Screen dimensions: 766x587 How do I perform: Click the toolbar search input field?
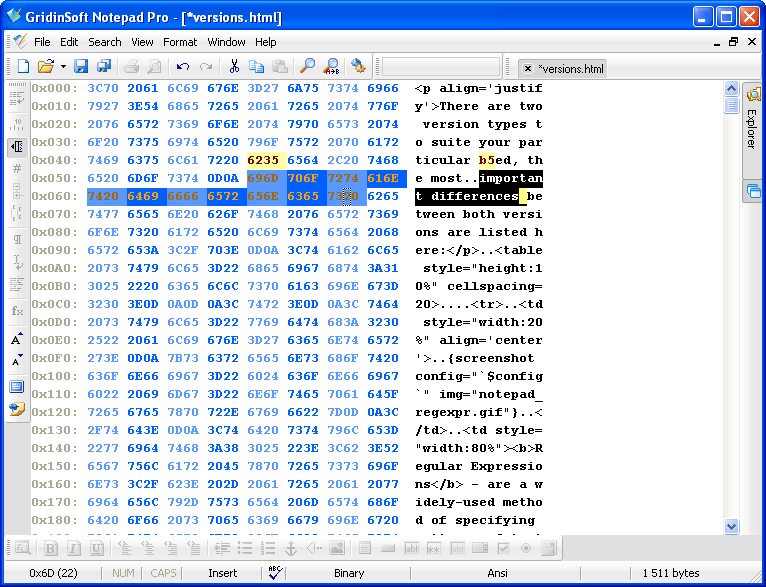click(441, 67)
